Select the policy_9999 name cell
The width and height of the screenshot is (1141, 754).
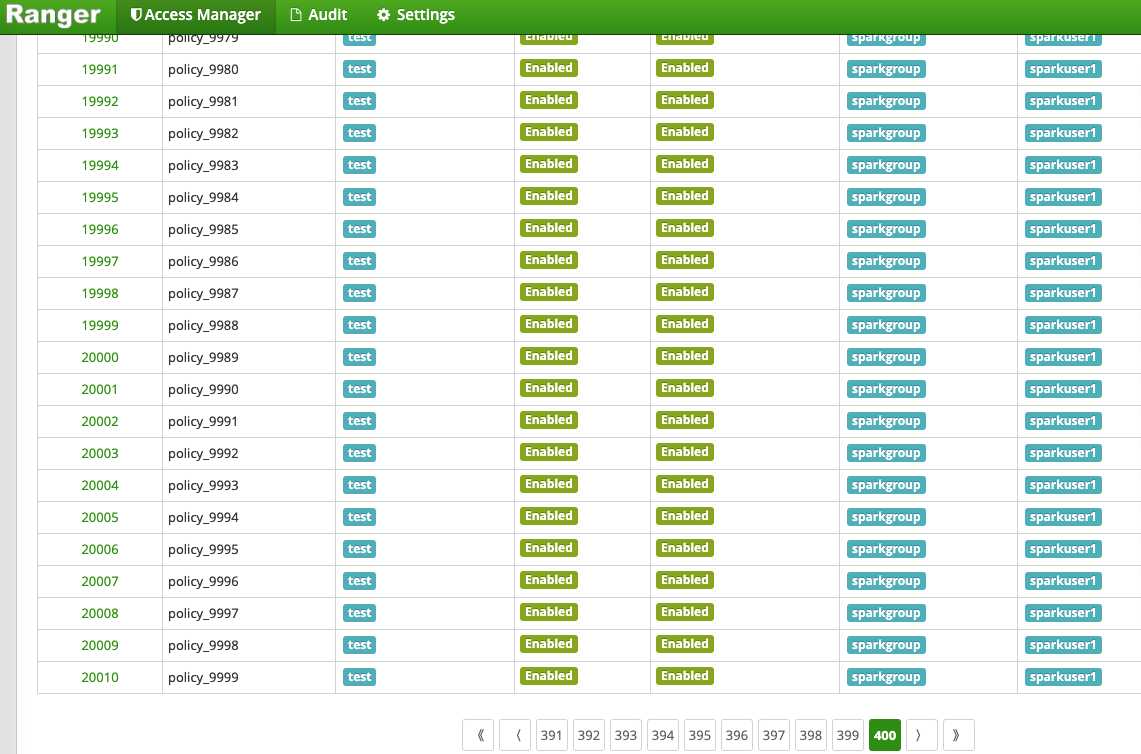click(x=249, y=678)
